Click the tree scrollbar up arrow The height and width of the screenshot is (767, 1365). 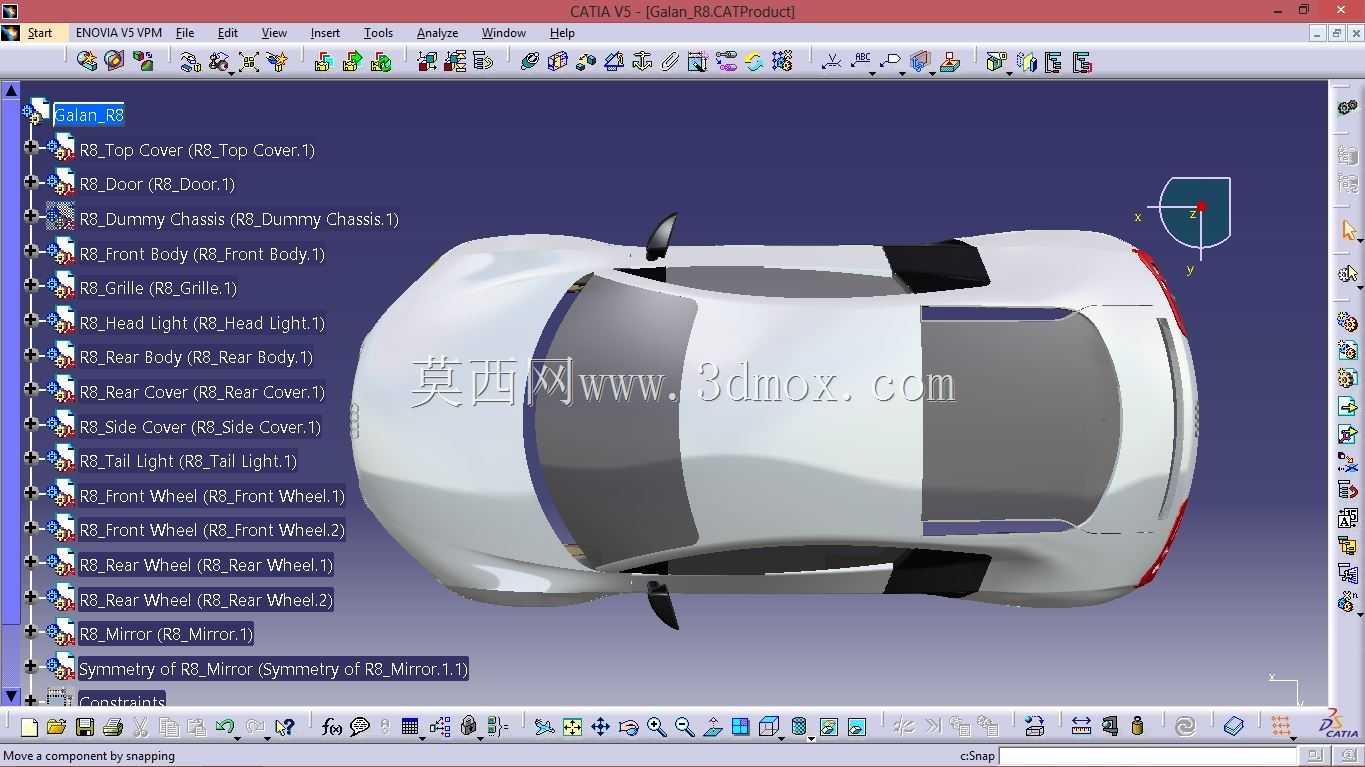point(11,90)
